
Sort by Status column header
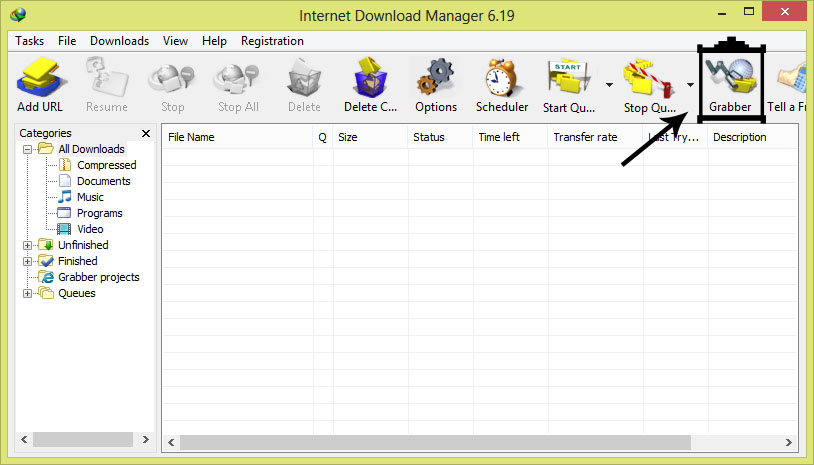pyautogui.click(x=440, y=137)
